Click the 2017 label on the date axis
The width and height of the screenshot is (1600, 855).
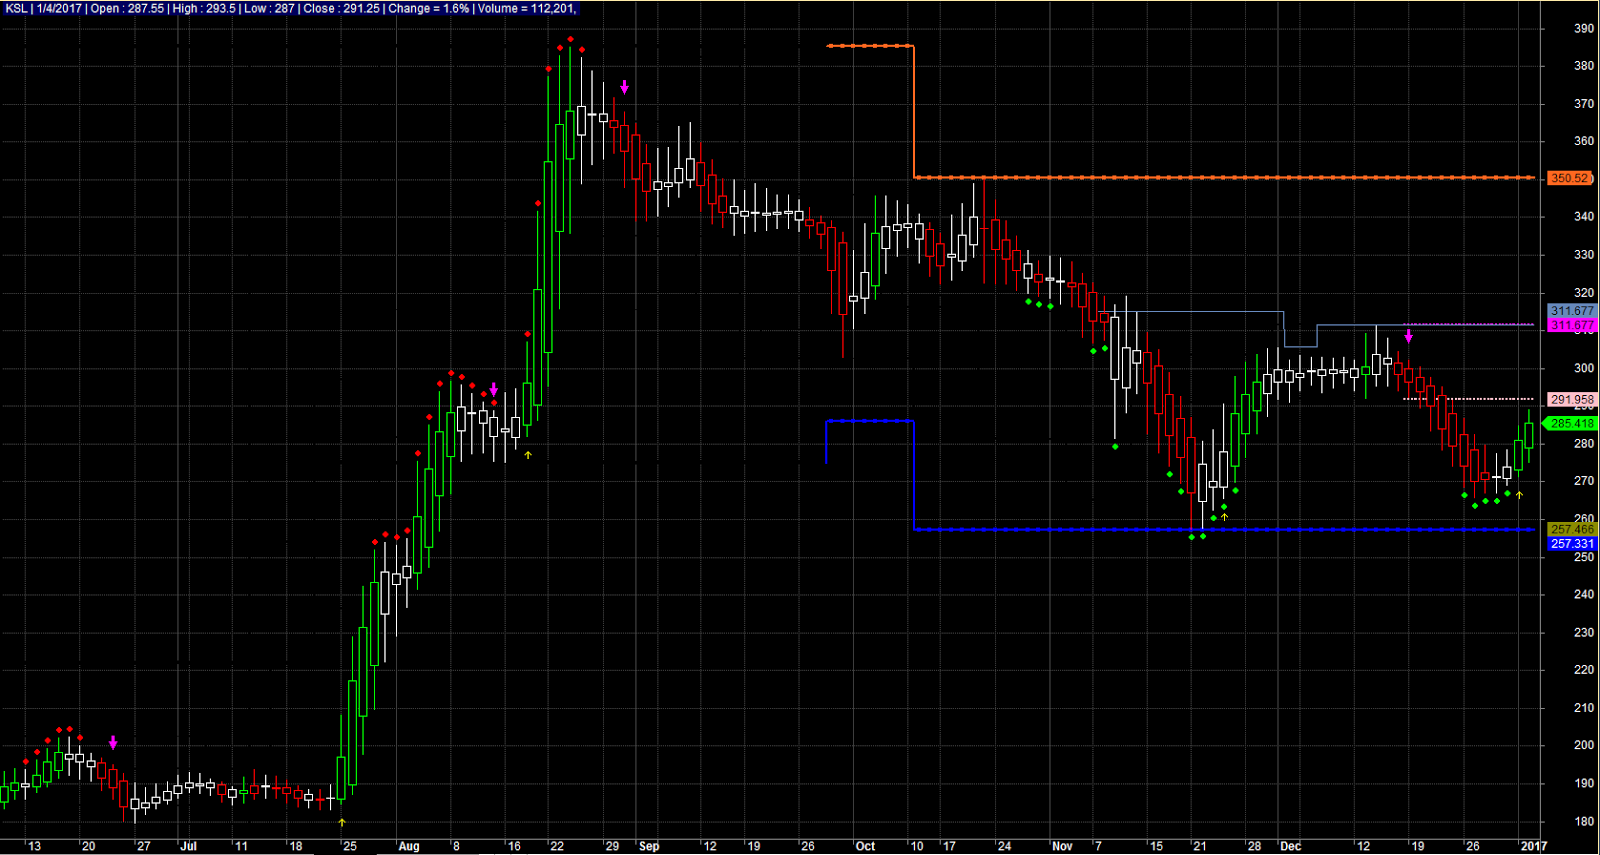(x=1533, y=846)
